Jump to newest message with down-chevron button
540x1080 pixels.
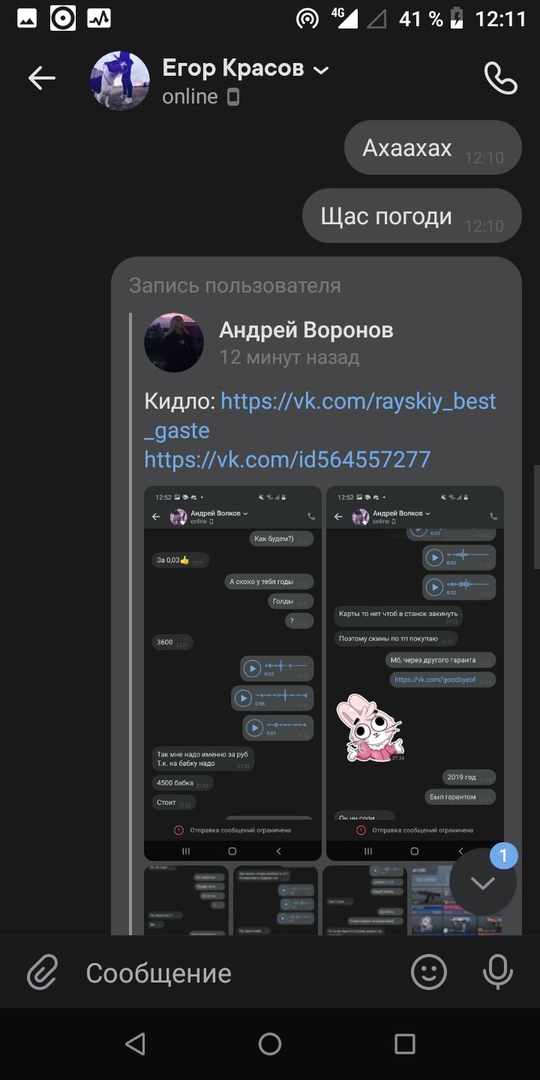click(x=483, y=882)
